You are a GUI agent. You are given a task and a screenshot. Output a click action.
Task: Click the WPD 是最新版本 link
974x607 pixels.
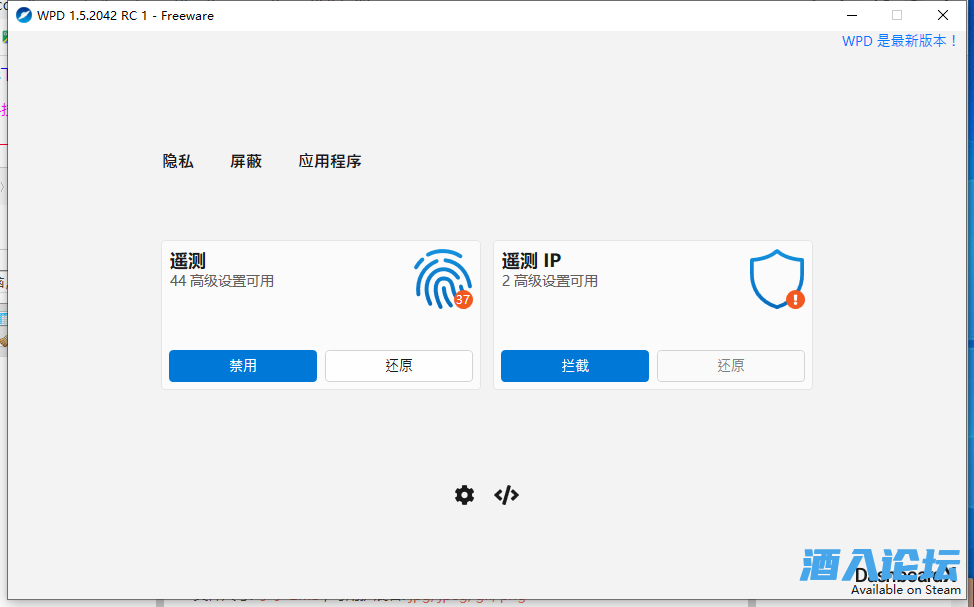tap(900, 41)
